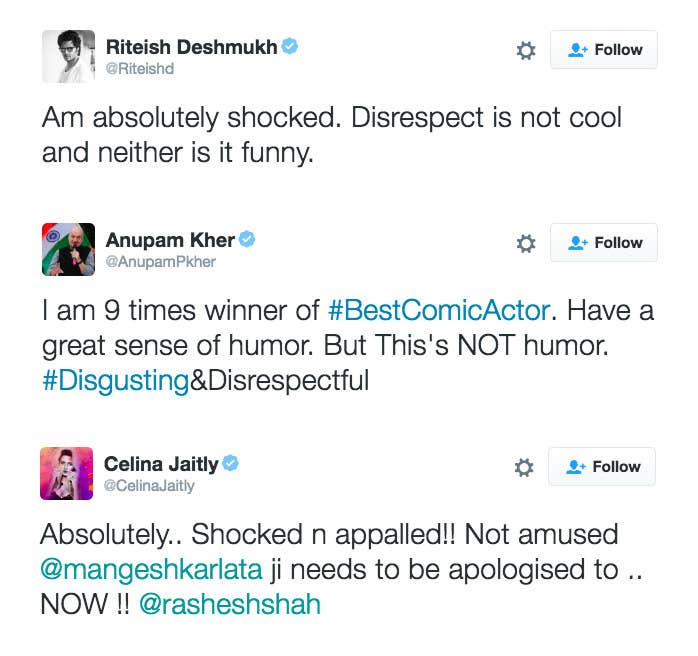Open gear options on Celina Jaitly's tweet

pos(524,468)
